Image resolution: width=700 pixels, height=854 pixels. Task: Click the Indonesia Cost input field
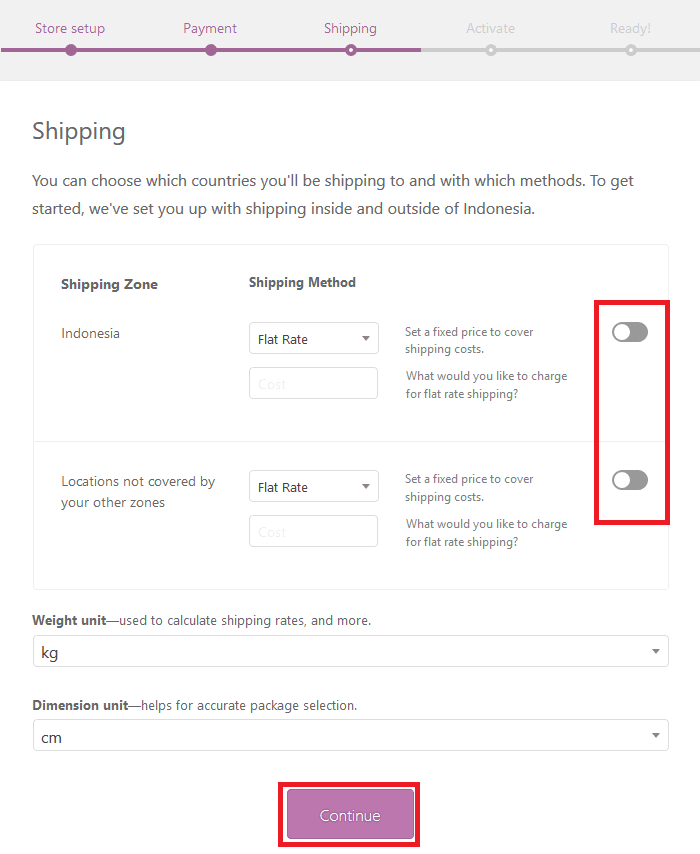pos(313,384)
